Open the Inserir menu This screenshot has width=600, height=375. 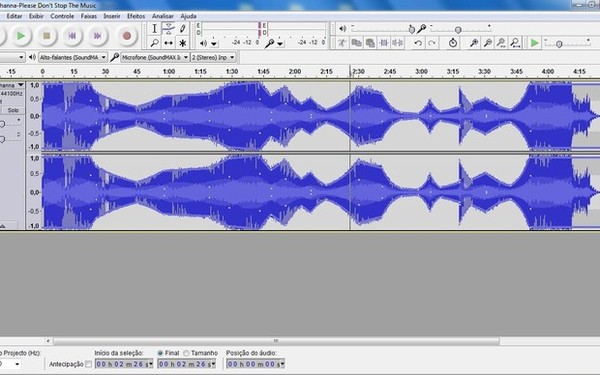pos(112,16)
